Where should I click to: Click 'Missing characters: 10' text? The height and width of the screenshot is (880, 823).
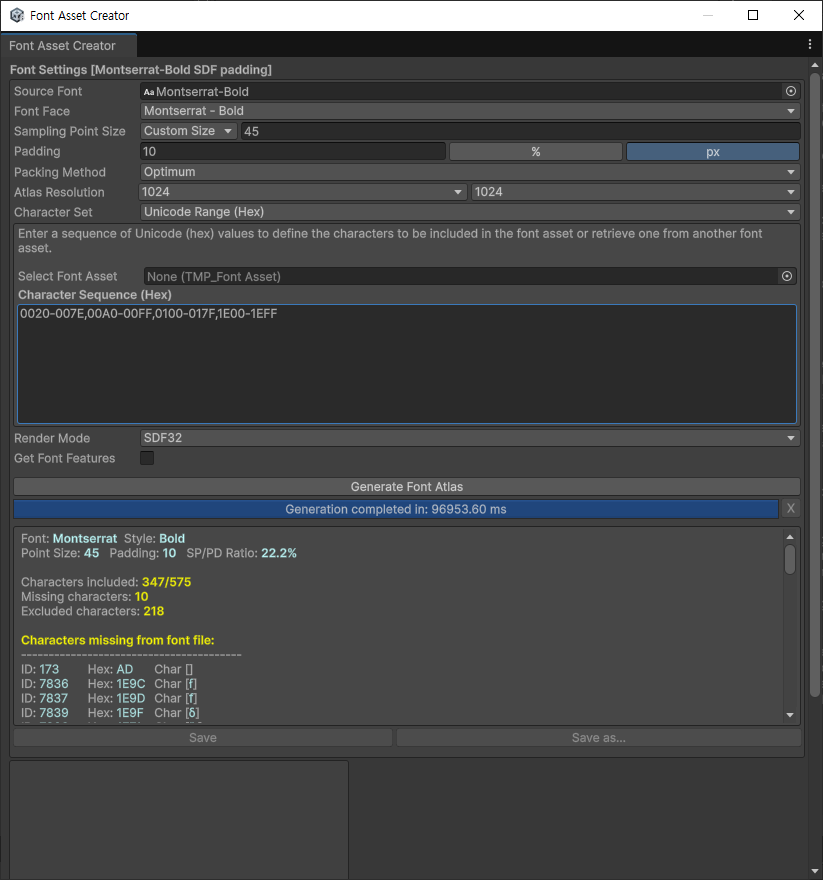pyautogui.click(x=85, y=597)
